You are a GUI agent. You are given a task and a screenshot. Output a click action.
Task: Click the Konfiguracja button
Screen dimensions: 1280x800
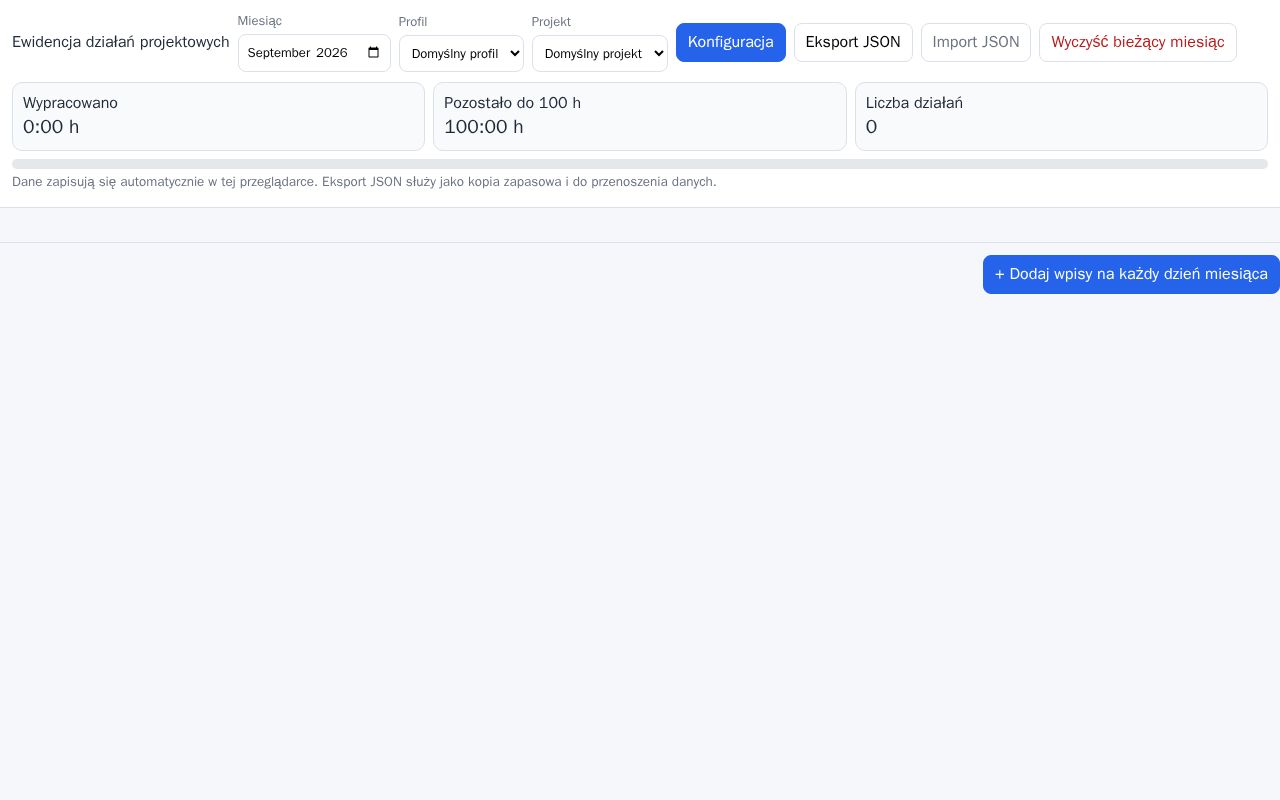pyautogui.click(x=731, y=42)
